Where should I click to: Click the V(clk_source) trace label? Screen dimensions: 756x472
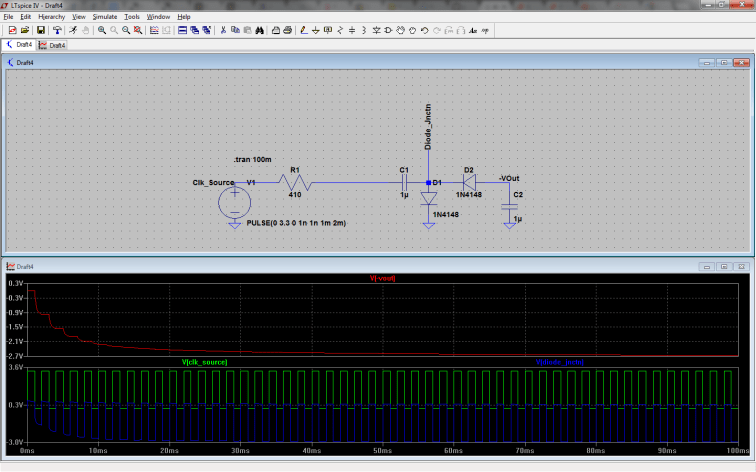[204, 361]
